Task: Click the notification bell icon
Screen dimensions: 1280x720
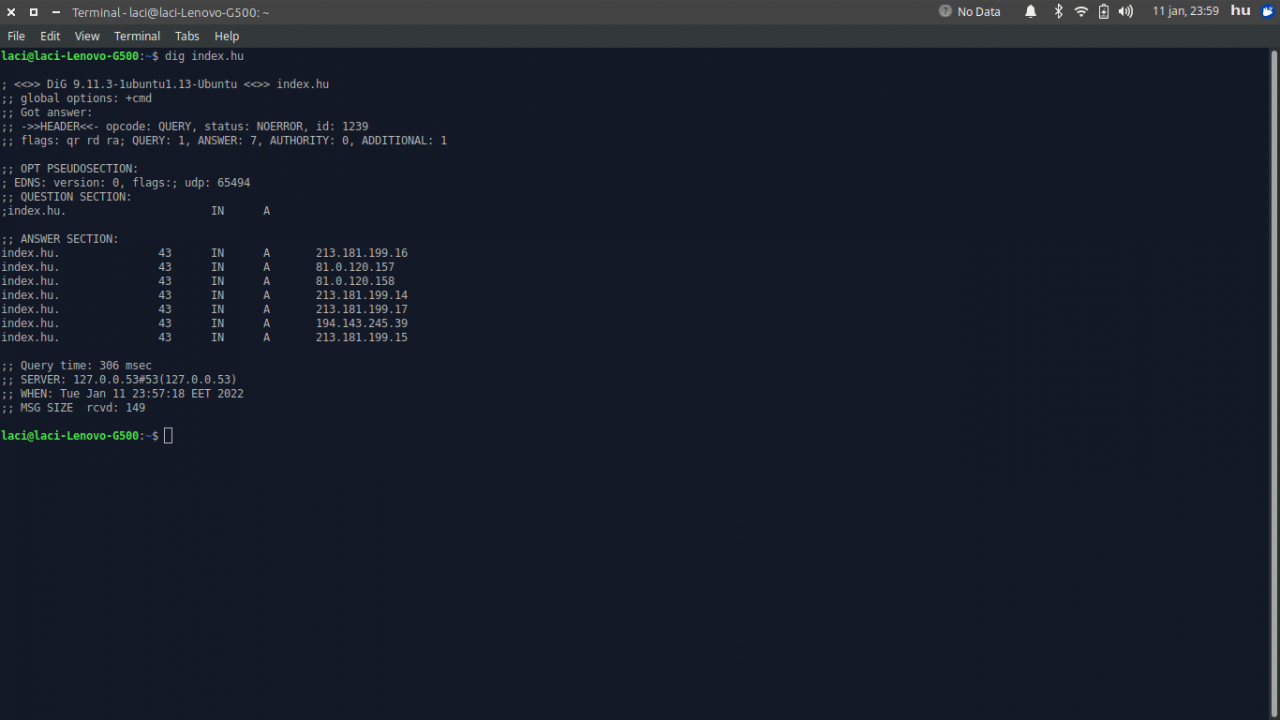Action: (x=1030, y=12)
